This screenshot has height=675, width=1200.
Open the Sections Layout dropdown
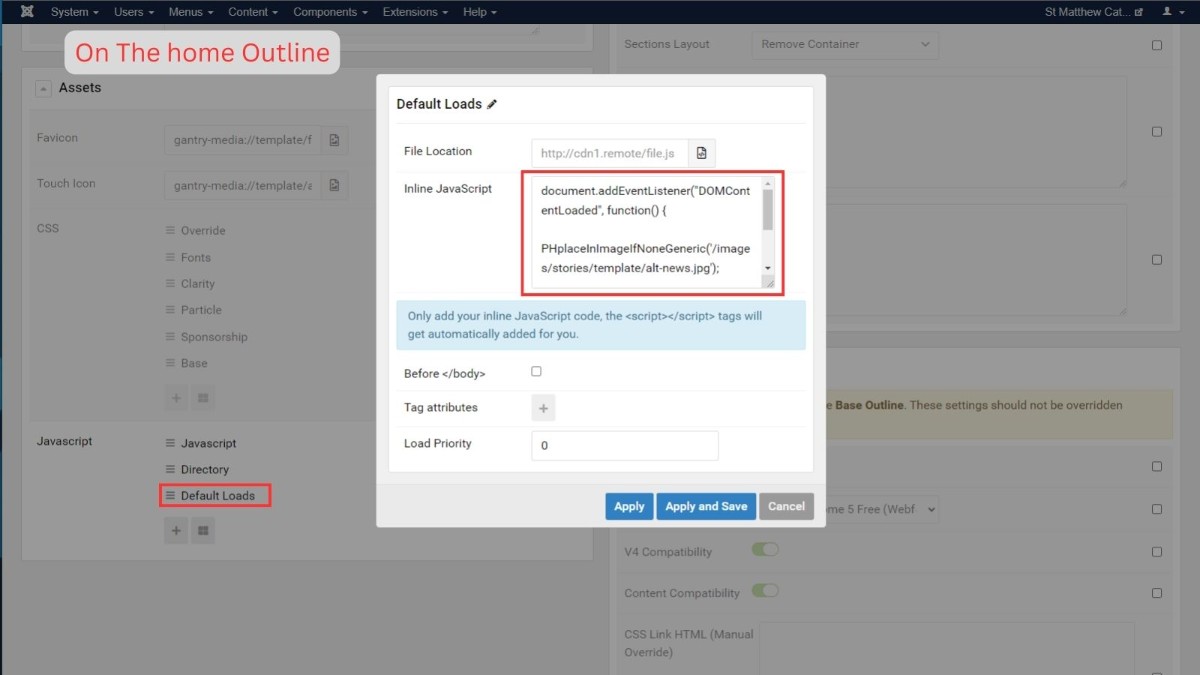[x=845, y=44]
